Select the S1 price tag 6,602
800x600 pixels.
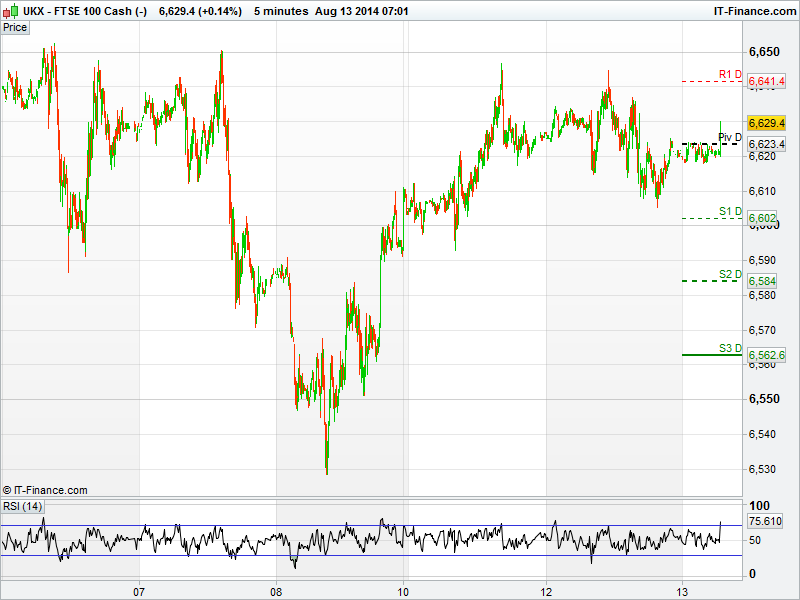click(762, 218)
